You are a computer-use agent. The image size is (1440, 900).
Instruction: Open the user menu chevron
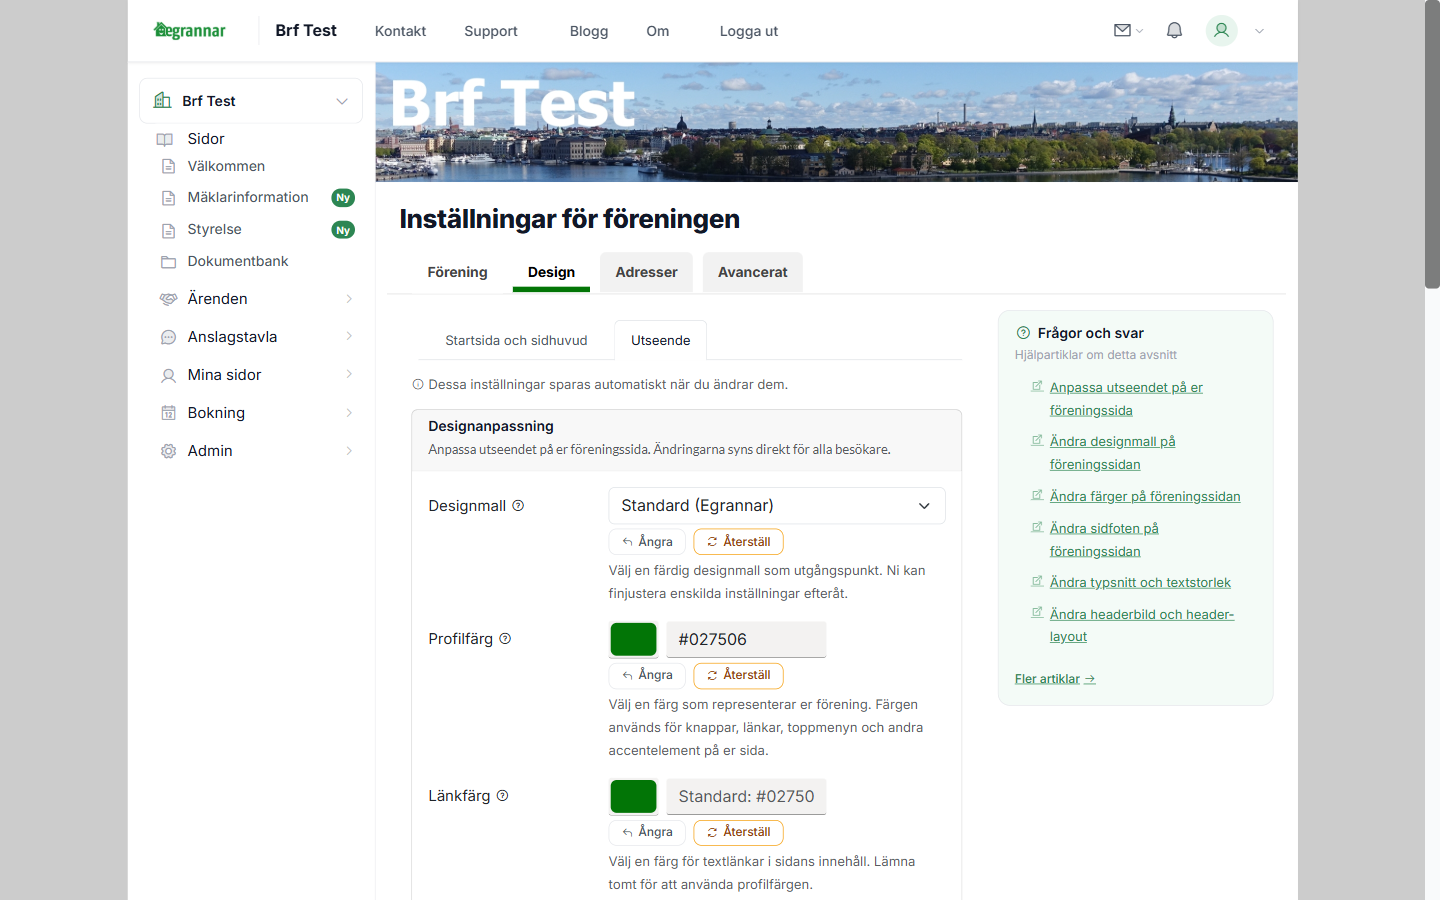1259,31
